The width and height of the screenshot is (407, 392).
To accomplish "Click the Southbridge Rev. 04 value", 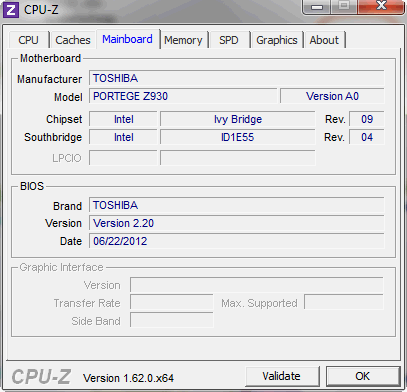I will coord(367,137).
